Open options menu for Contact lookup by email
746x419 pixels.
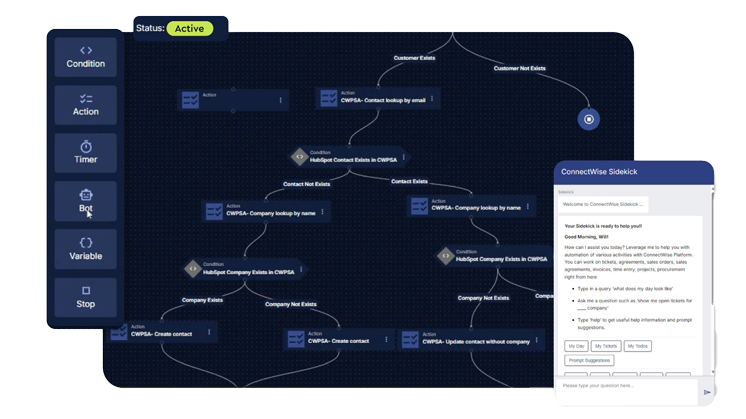pyautogui.click(x=432, y=99)
